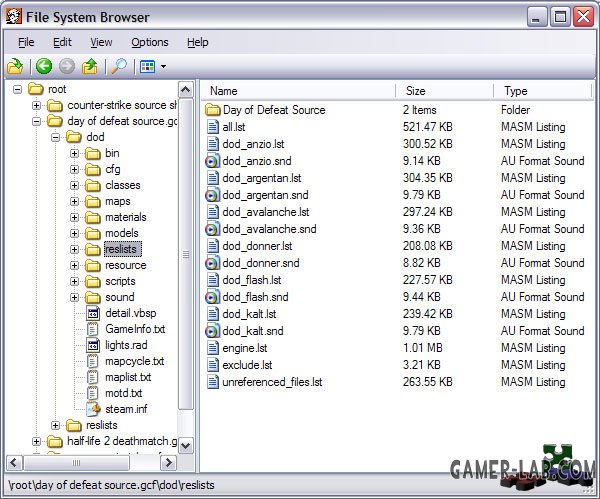Select the dod_avalanche.lst file name

(x=266, y=212)
